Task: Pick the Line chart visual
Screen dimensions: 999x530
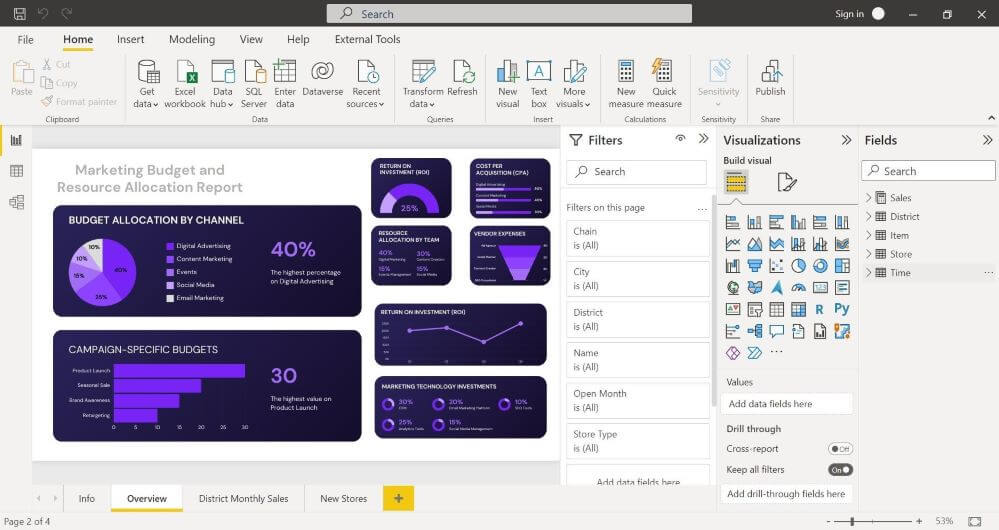Action: pos(733,244)
